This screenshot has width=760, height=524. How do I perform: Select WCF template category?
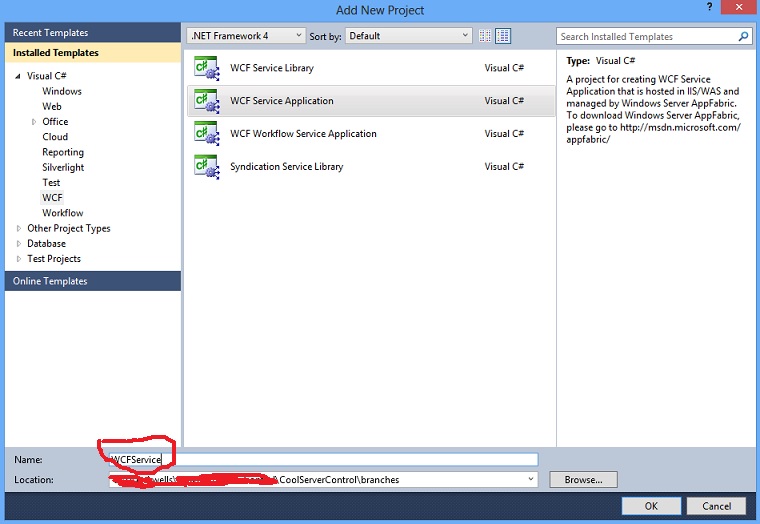[x=52, y=198]
